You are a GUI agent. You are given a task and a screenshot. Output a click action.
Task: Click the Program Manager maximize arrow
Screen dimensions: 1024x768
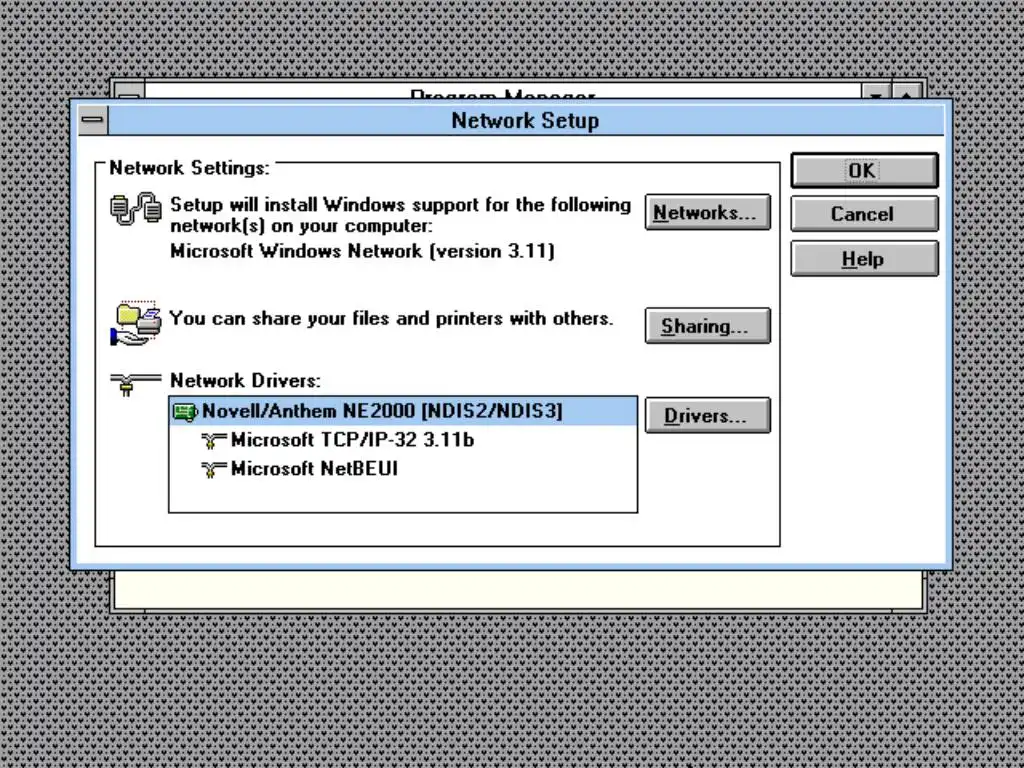[906, 92]
